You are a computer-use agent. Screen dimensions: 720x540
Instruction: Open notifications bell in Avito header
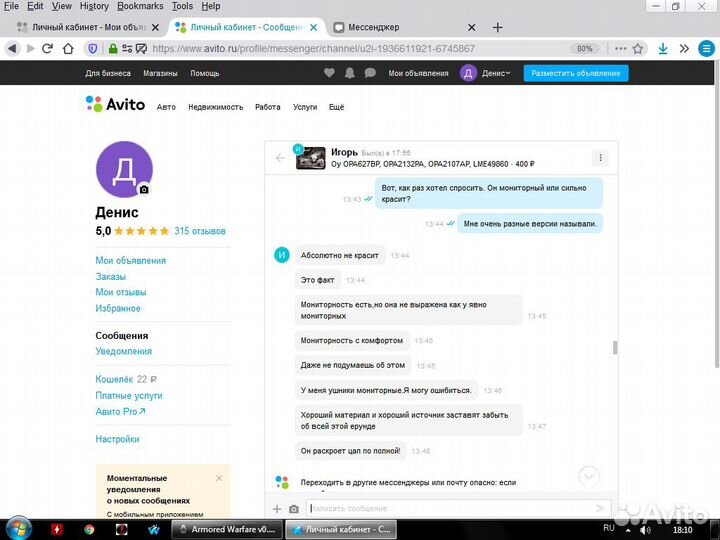pos(350,73)
